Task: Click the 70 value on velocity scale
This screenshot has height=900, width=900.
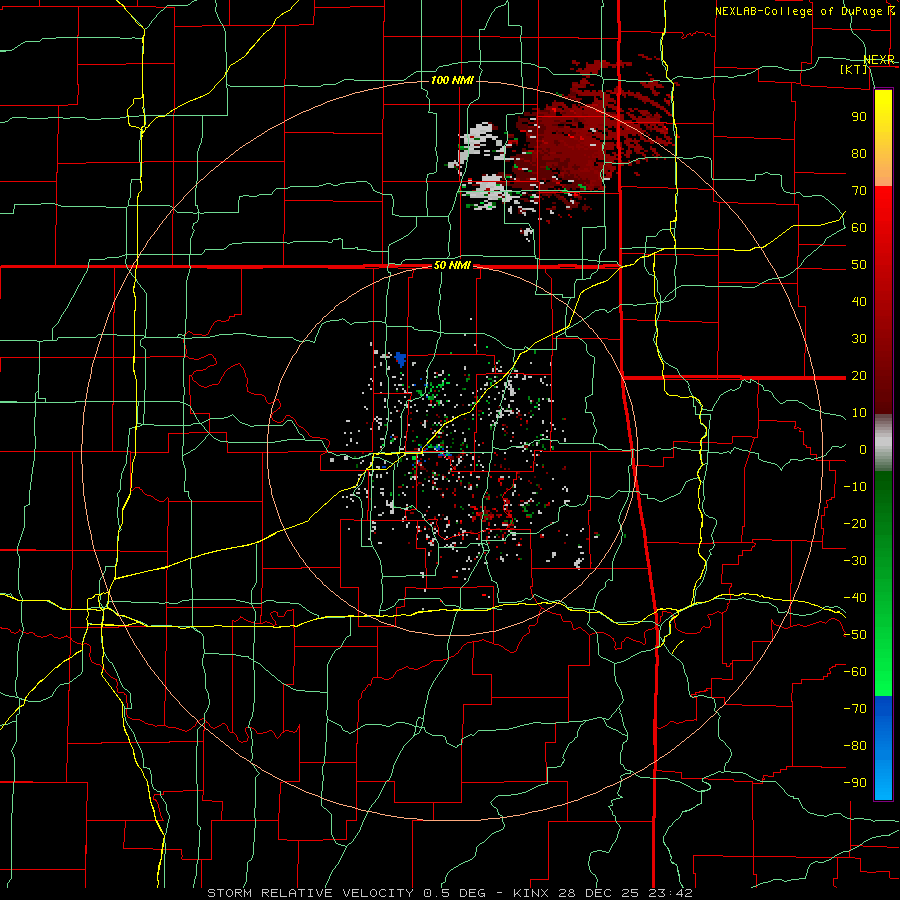Action: click(x=859, y=191)
